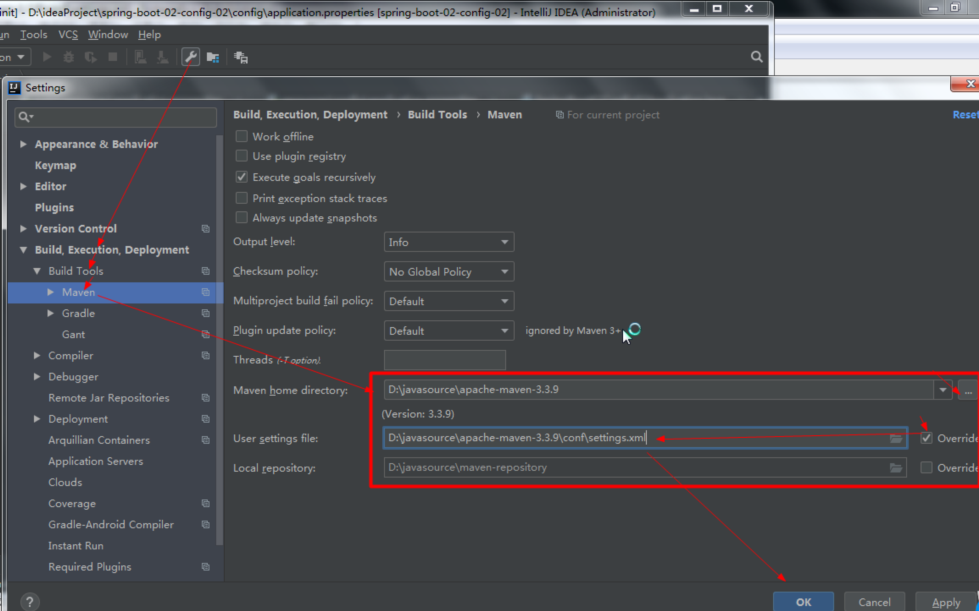Open Project Structure from the toolbar
The width and height of the screenshot is (979, 611).
point(213,57)
